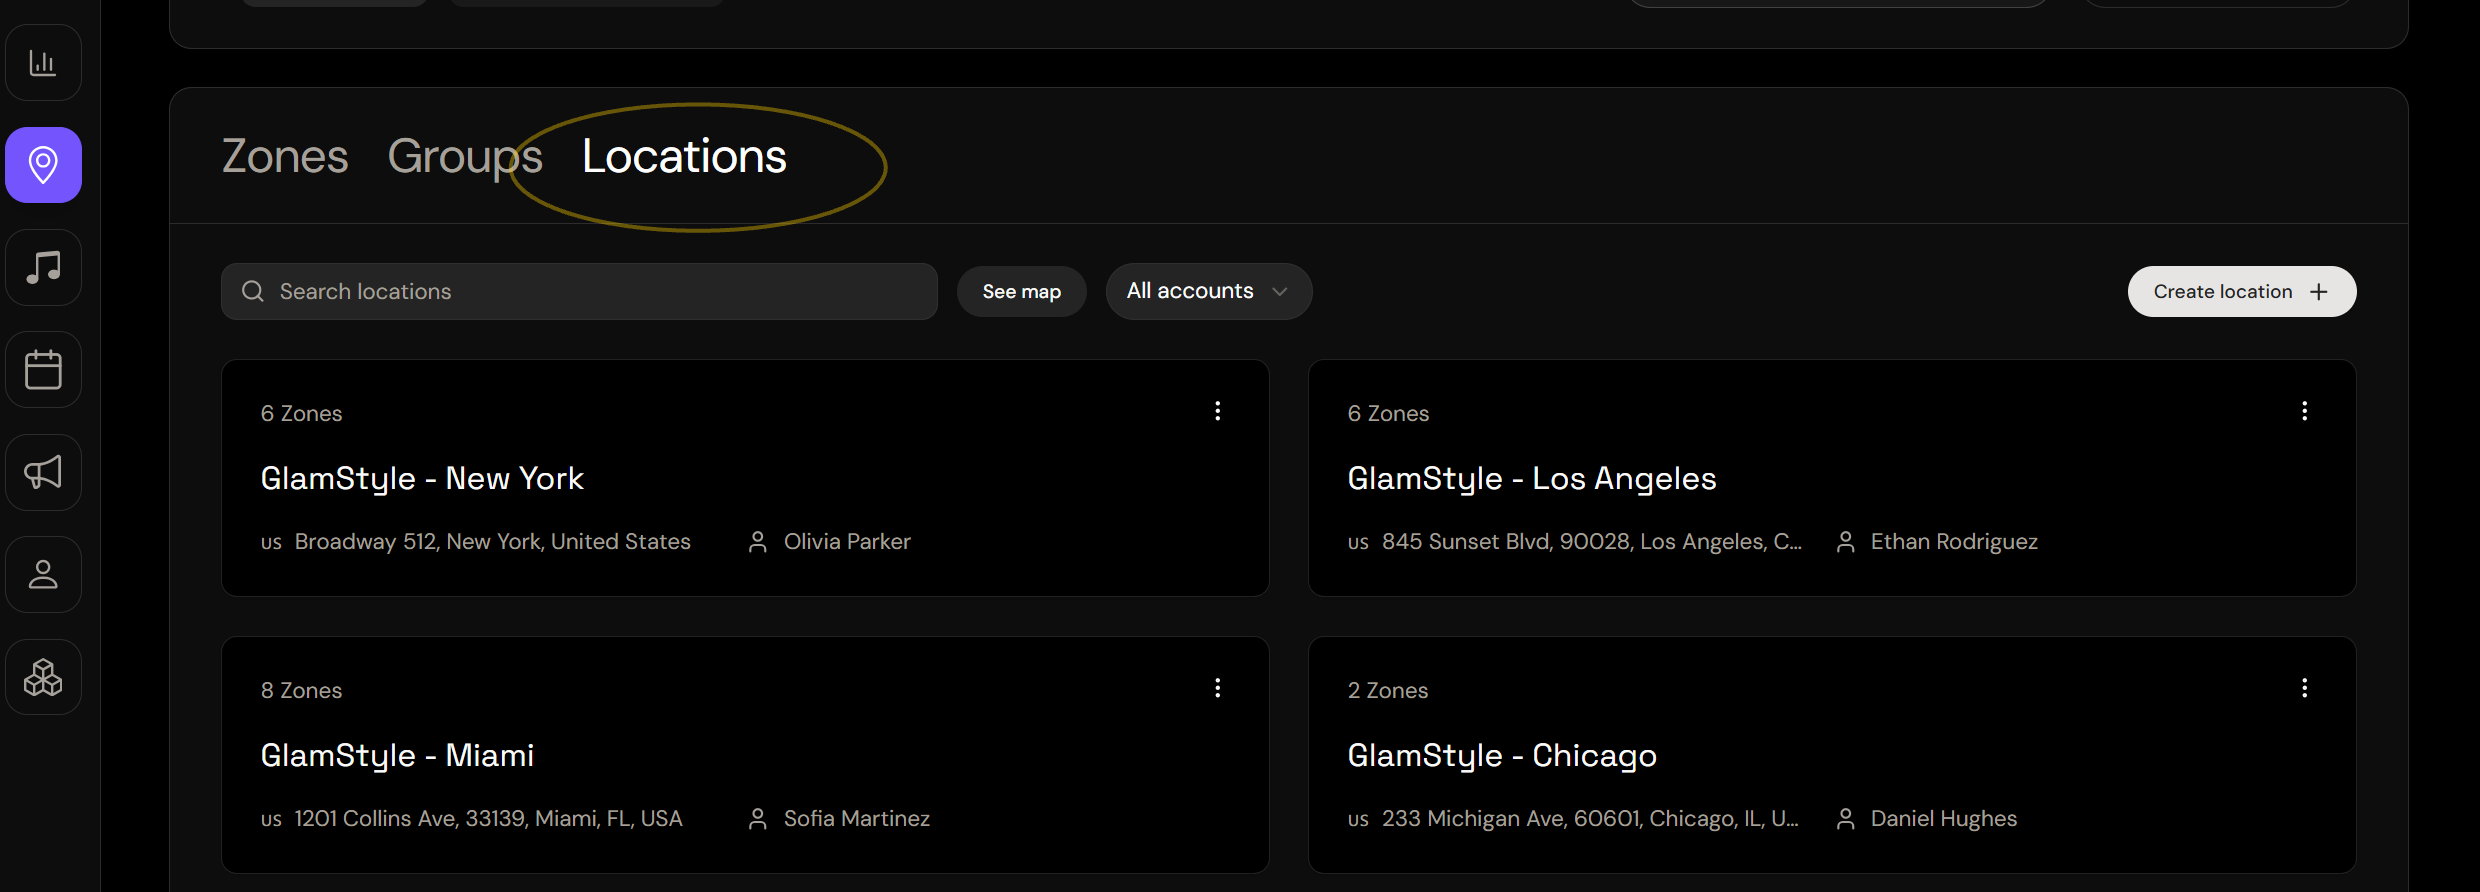Click the Broadway 512, New York address

tap(492, 541)
